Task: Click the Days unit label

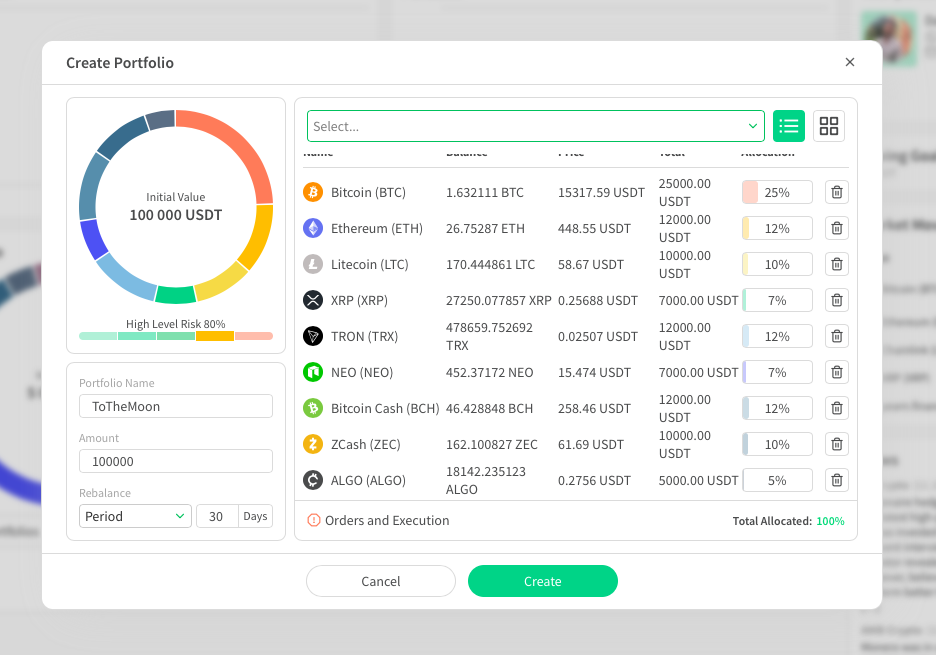Action: tap(255, 516)
